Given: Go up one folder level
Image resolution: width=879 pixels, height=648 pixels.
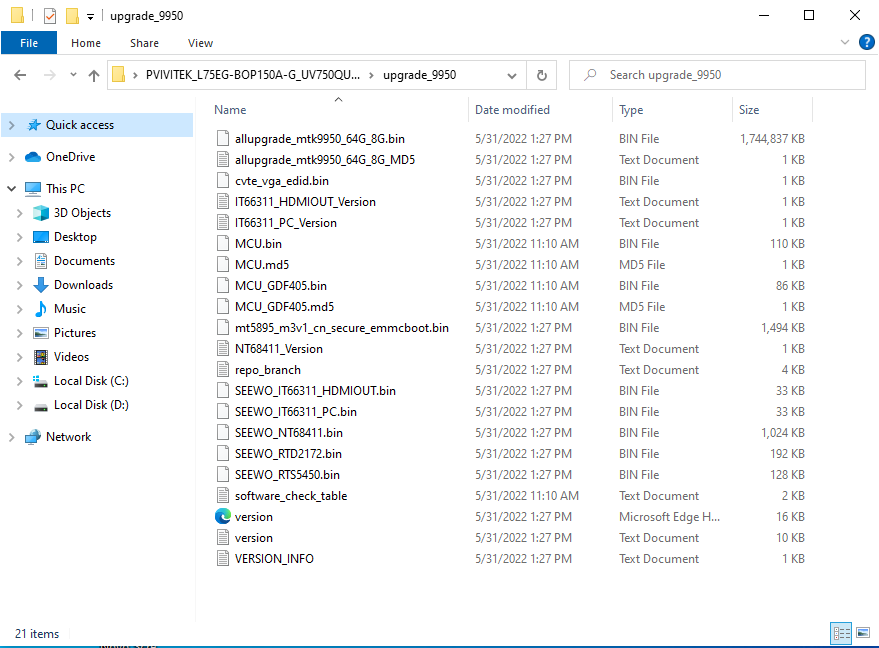Looking at the screenshot, I should pyautogui.click(x=94, y=75).
